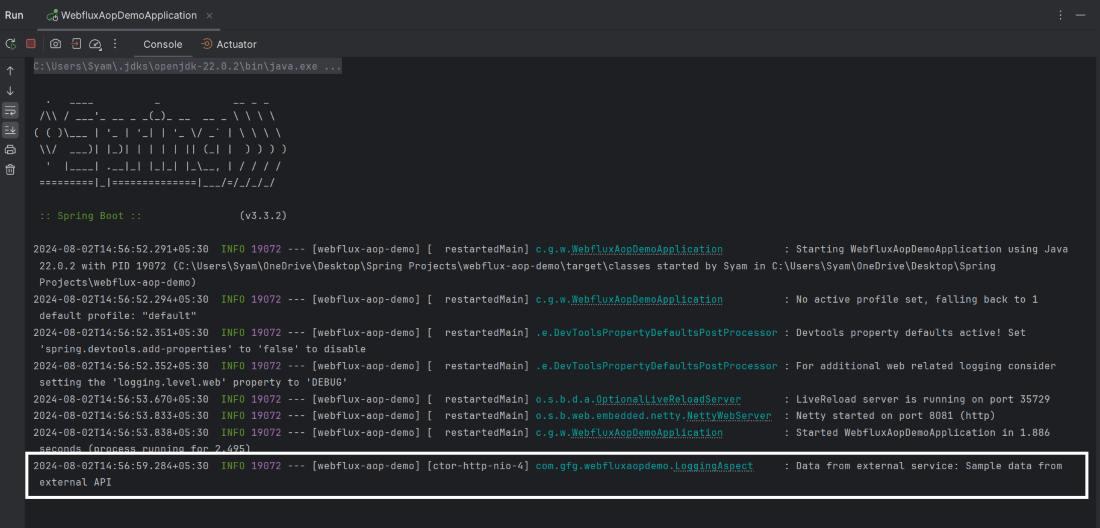Open more options beside profiler icon
The height and width of the screenshot is (528, 1100).
[115, 44]
